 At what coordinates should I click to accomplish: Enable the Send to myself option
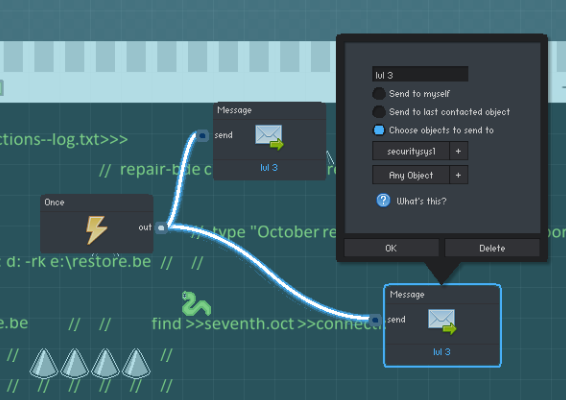[x=379, y=94]
